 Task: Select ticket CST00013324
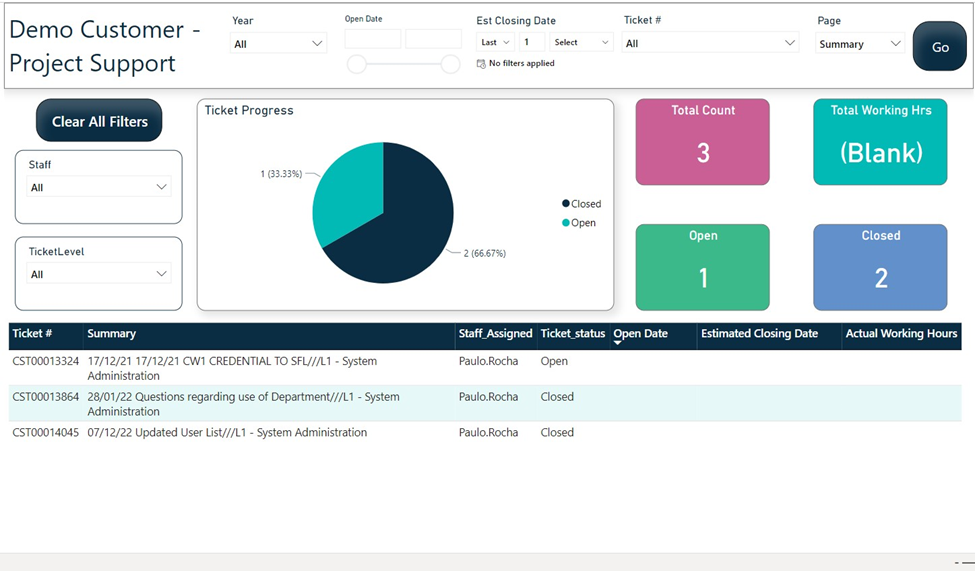46,361
